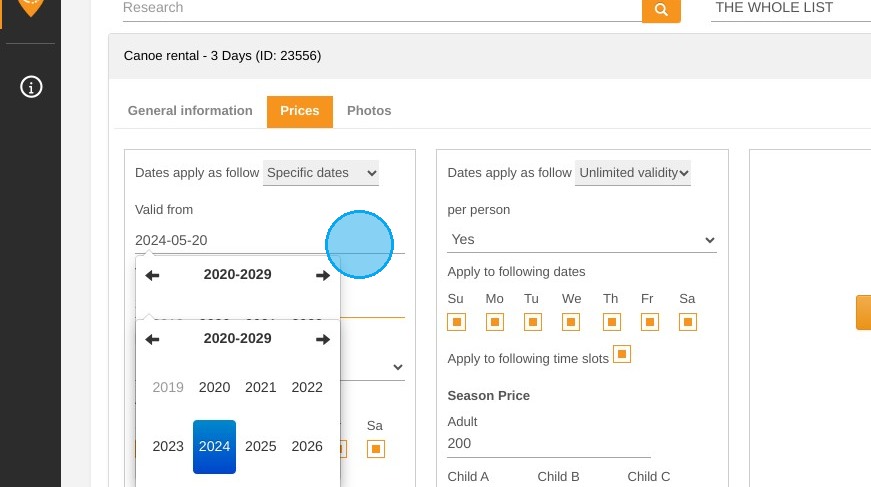Click previous decade arrow in lower calendar
The height and width of the screenshot is (487, 871).
tap(152, 339)
